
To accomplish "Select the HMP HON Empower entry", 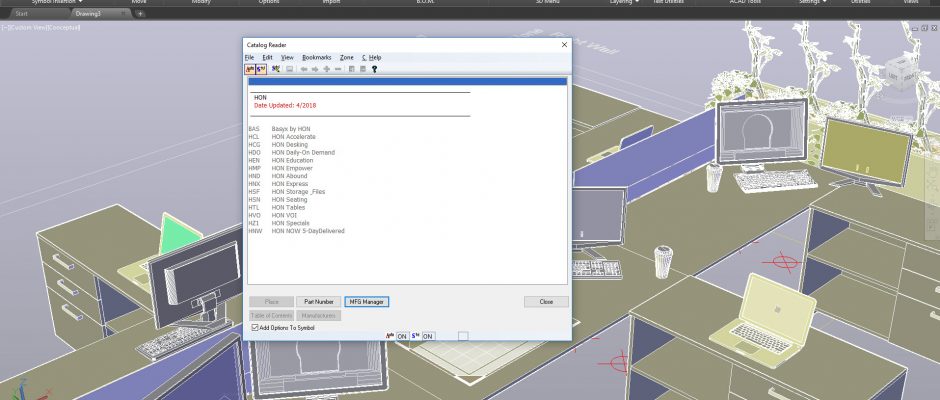I will pyautogui.click(x=281, y=168).
